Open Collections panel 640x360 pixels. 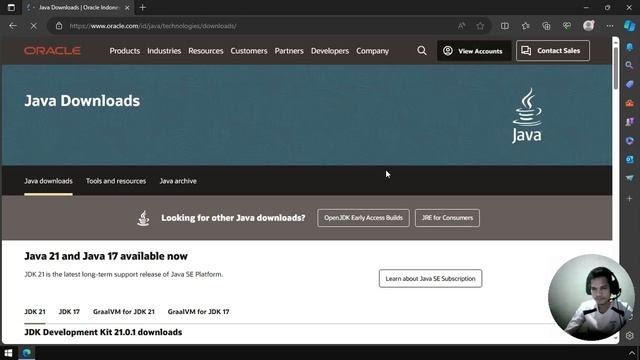(546, 26)
